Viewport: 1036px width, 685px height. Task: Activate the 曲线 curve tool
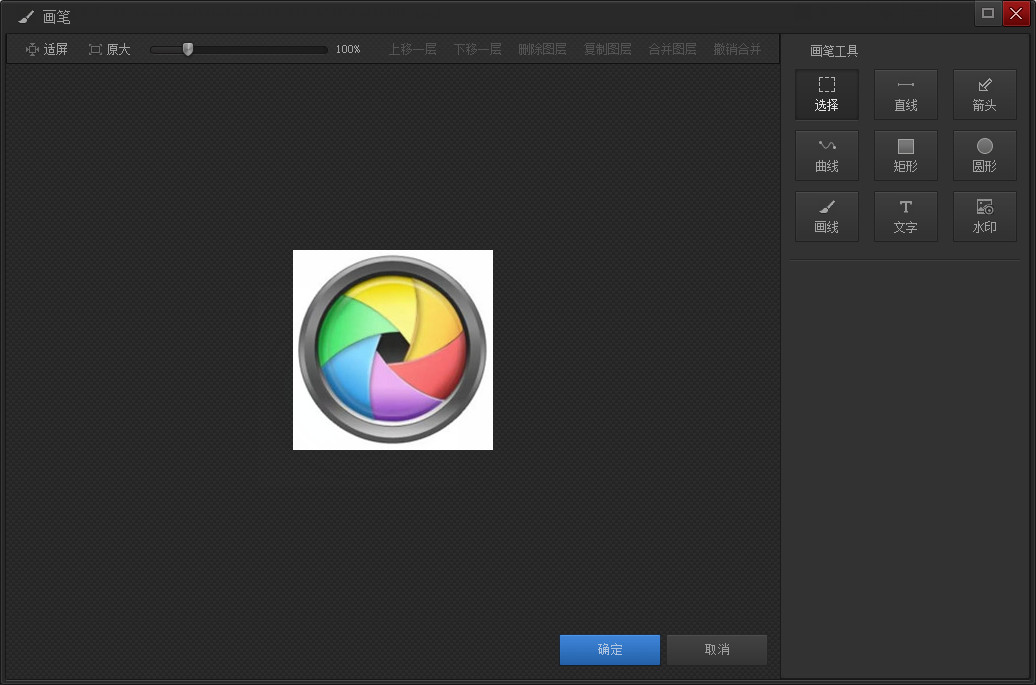[x=827, y=155]
